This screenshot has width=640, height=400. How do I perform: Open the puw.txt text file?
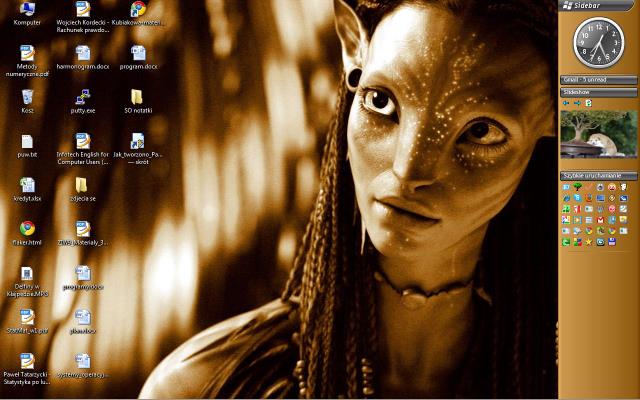click(x=27, y=142)
